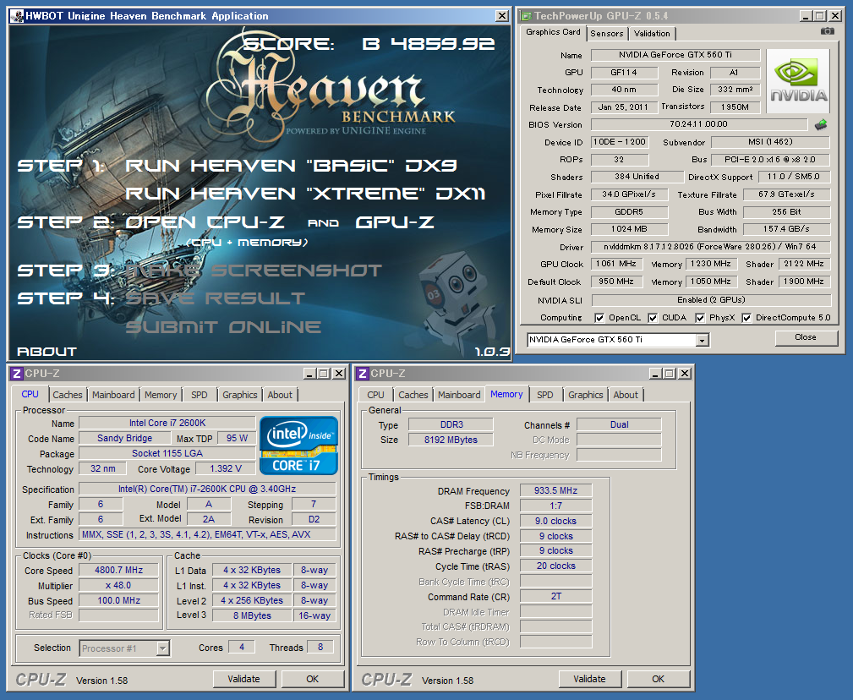The width and height of the screenshot is (853, 700).
Task: Open Graphics tab in right CPU-Z window
Action: coord(585,395)
